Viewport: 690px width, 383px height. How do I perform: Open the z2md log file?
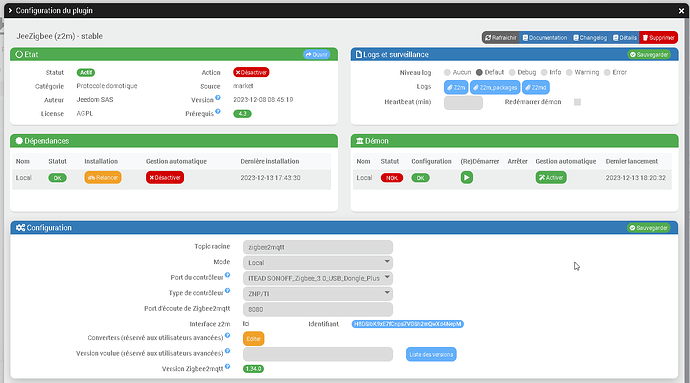[x=536, y=87]
